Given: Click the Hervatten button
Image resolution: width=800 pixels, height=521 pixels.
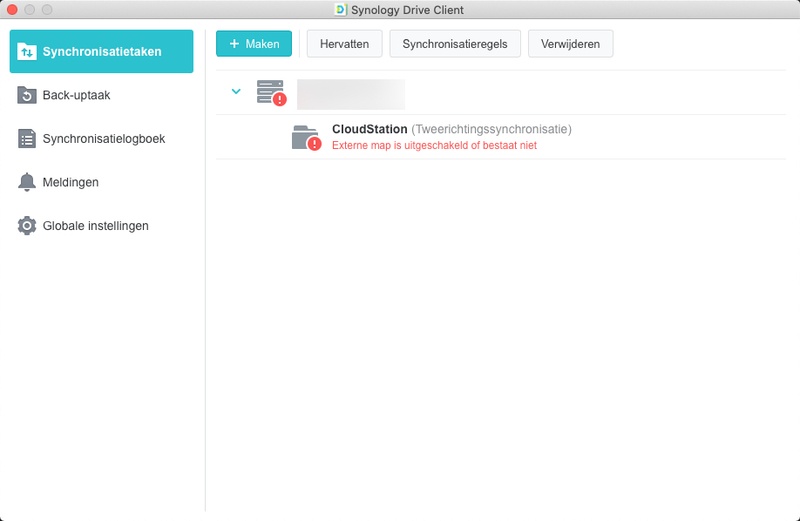Looking at the screenshot, I should pyautogui.click(x=344, y=44).
